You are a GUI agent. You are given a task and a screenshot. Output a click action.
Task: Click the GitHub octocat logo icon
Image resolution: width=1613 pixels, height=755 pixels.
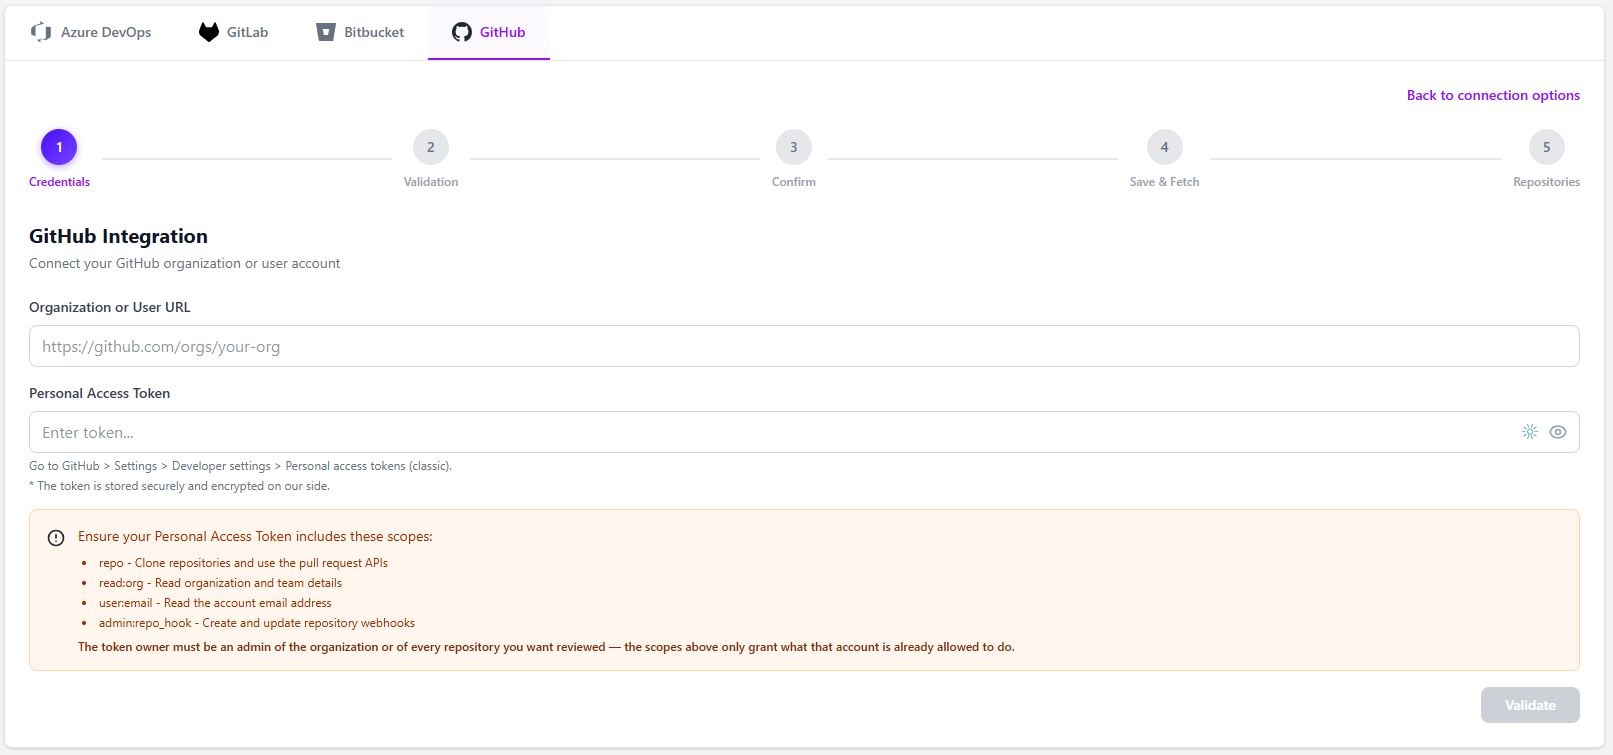pos(462,32)
